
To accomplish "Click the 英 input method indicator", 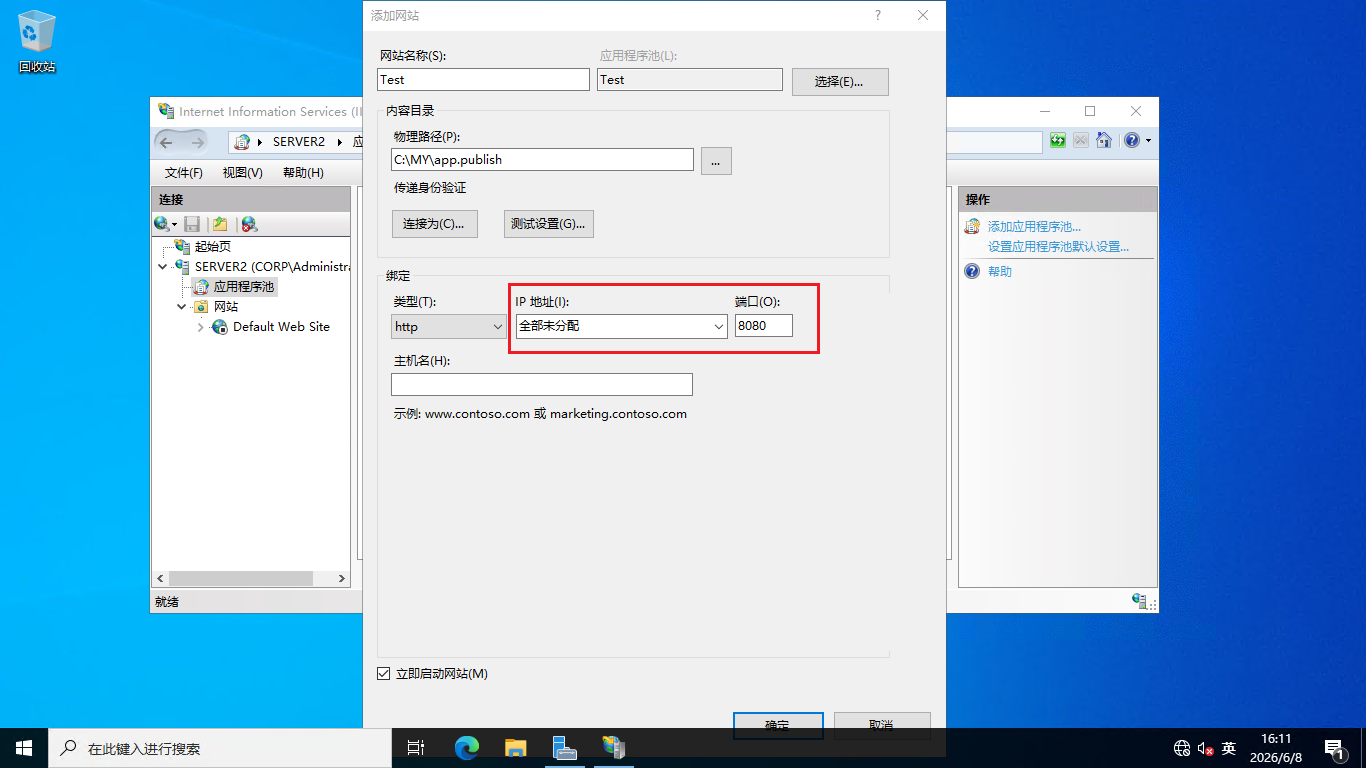I will 1229,748.
